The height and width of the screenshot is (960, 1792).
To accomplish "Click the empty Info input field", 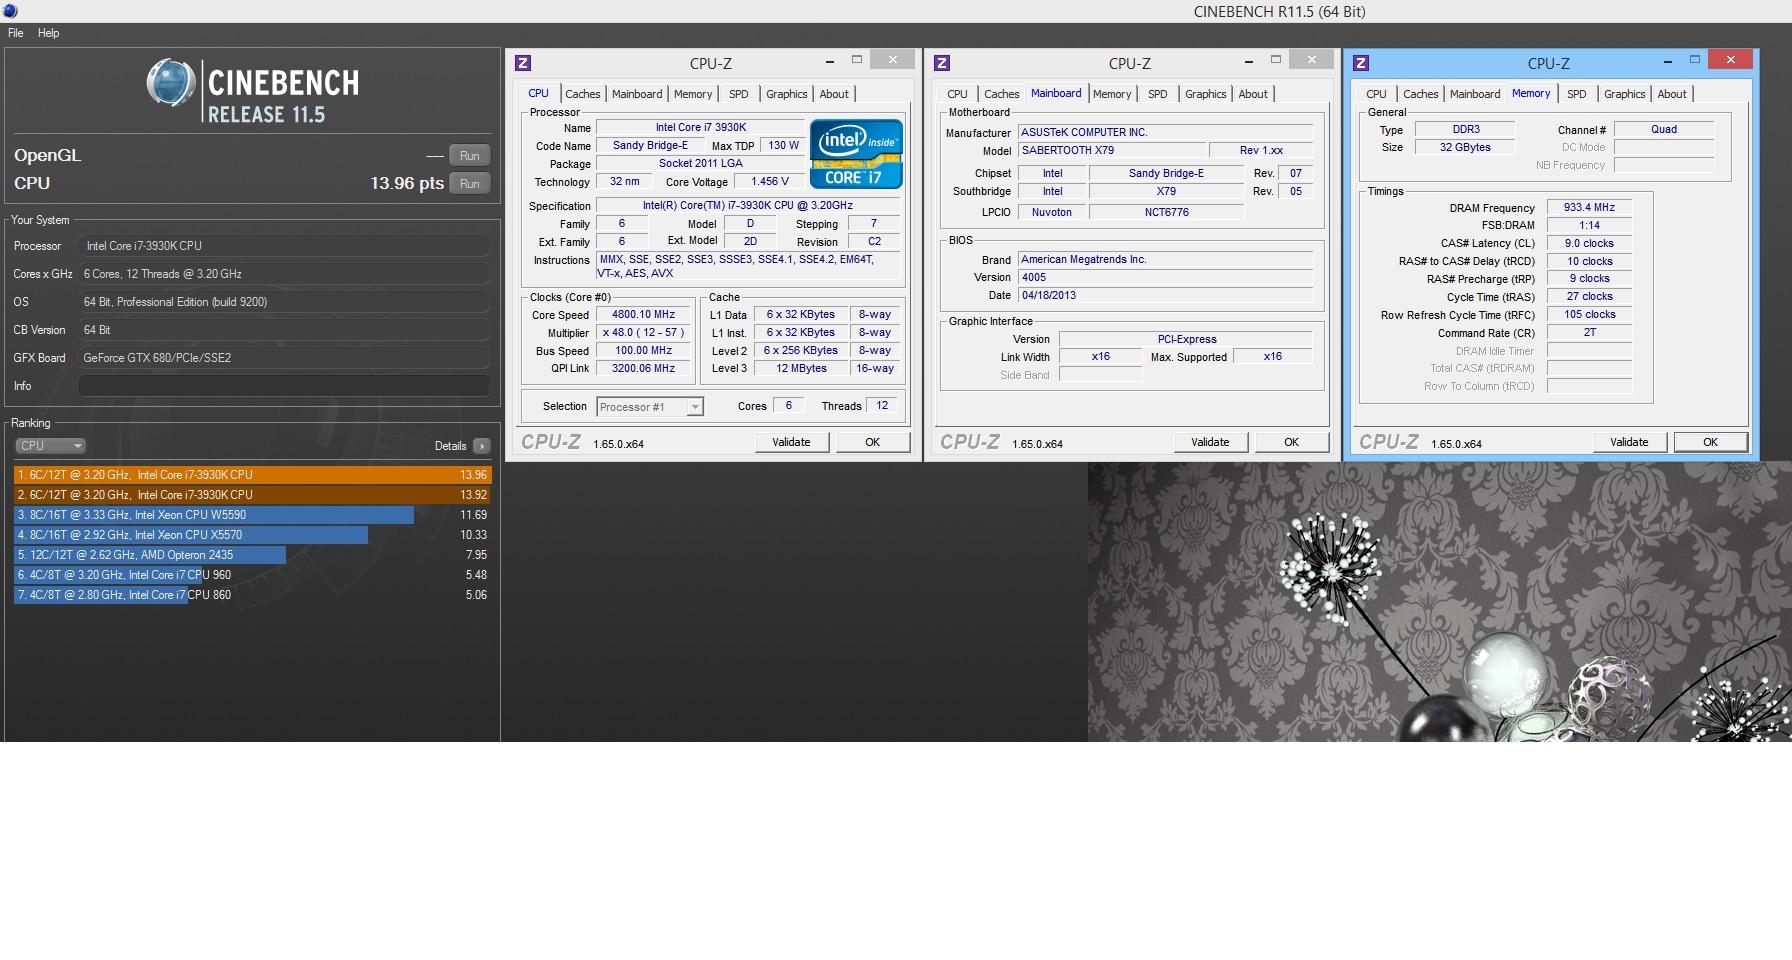I will 284,386.
